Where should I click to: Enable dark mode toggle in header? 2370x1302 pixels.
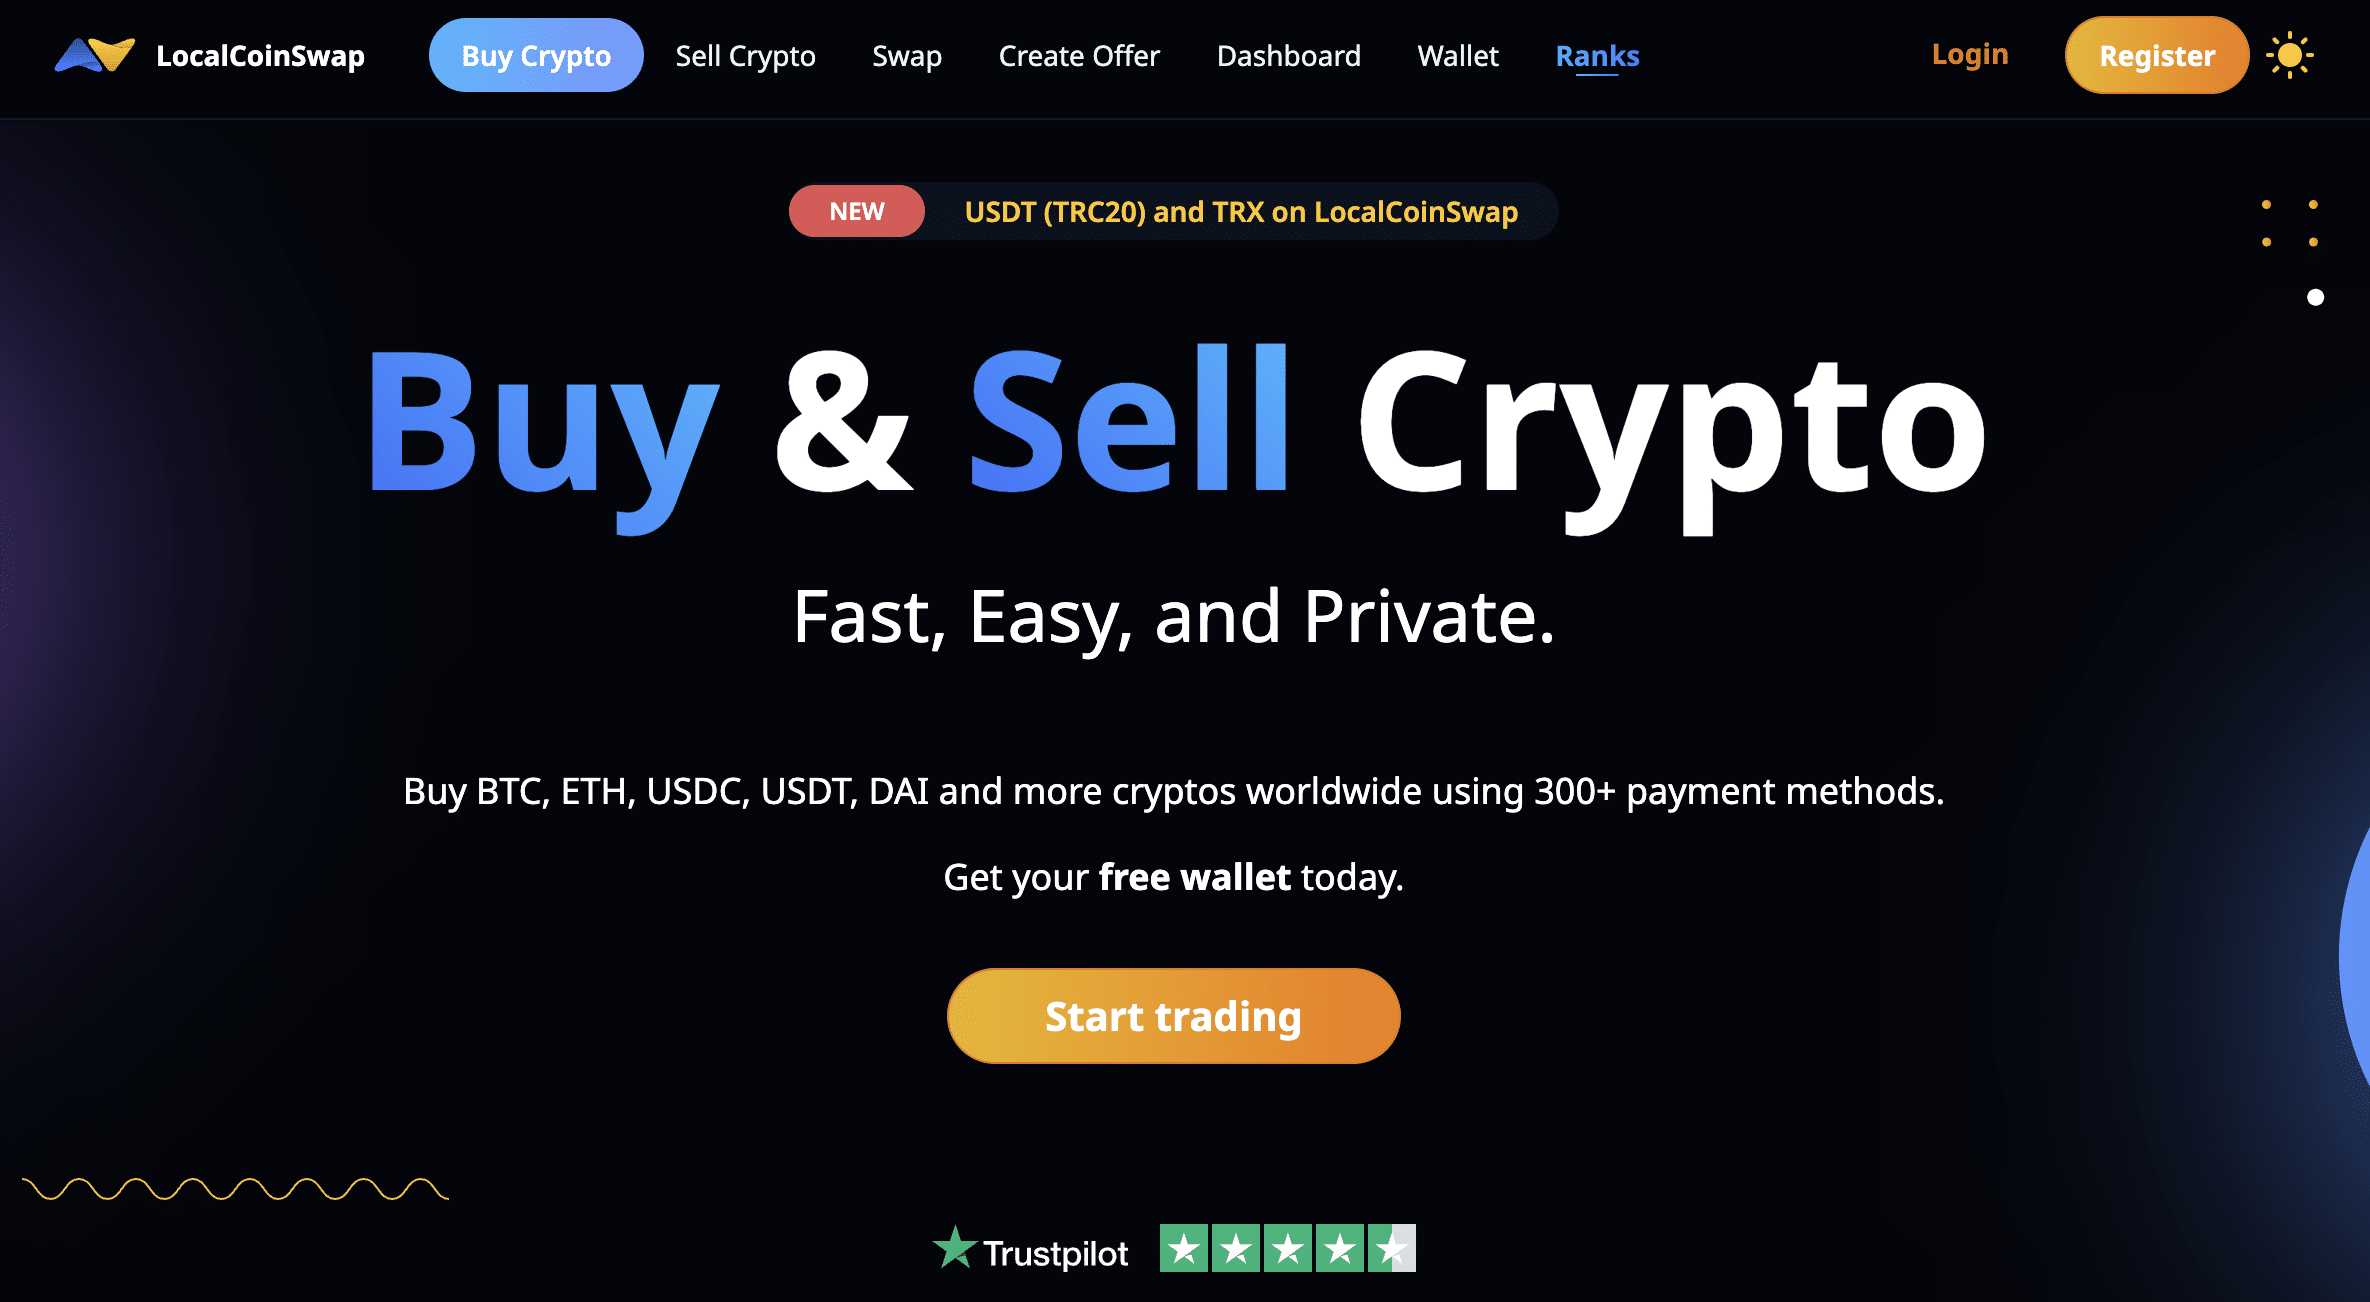2290,56
